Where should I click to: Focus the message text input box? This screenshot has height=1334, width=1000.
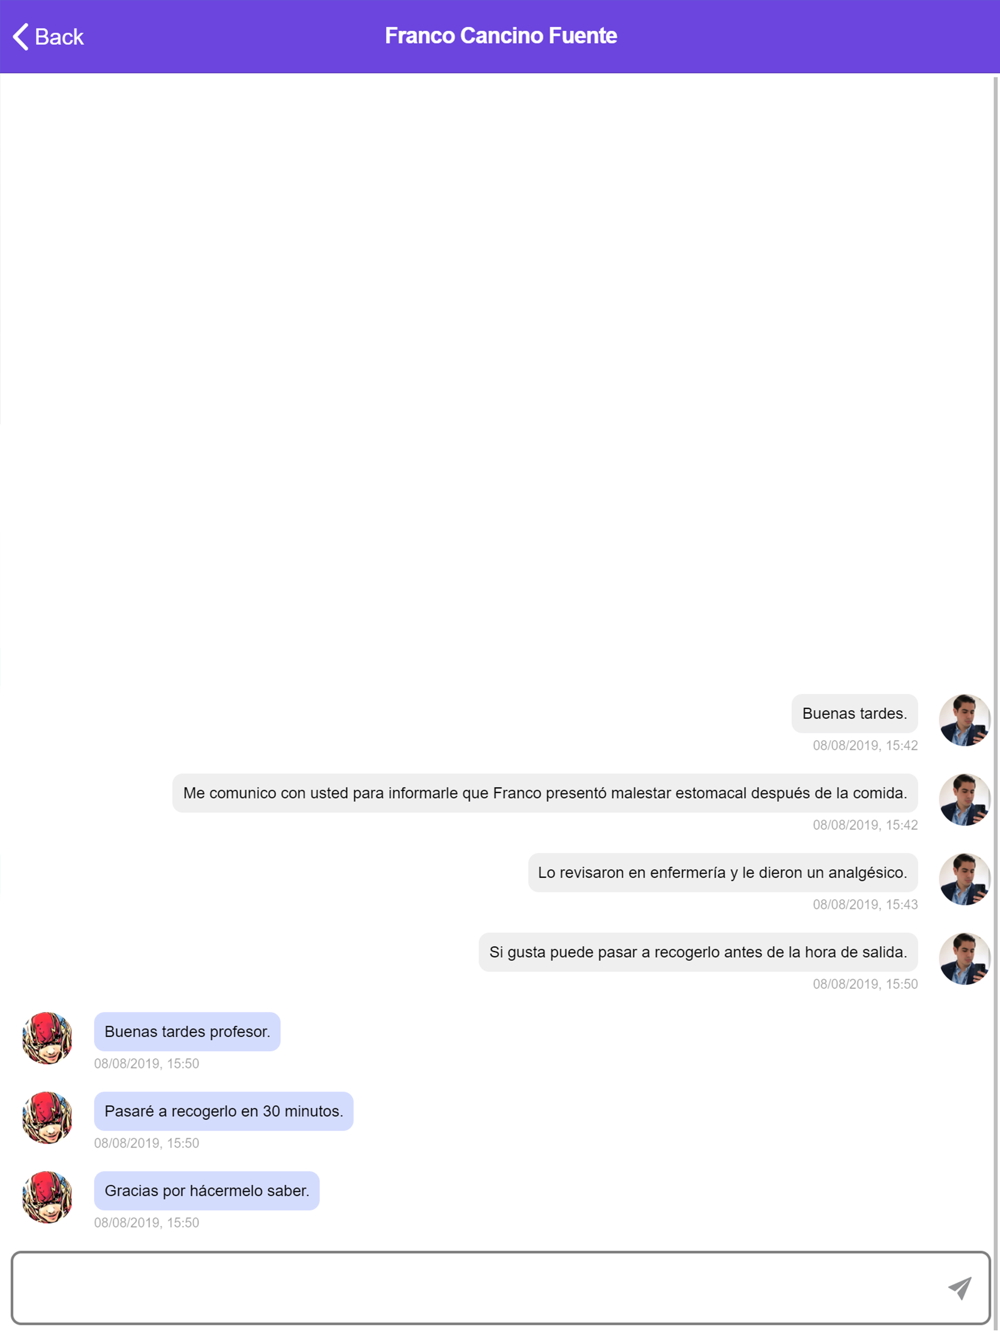[x=500, y=1288]
